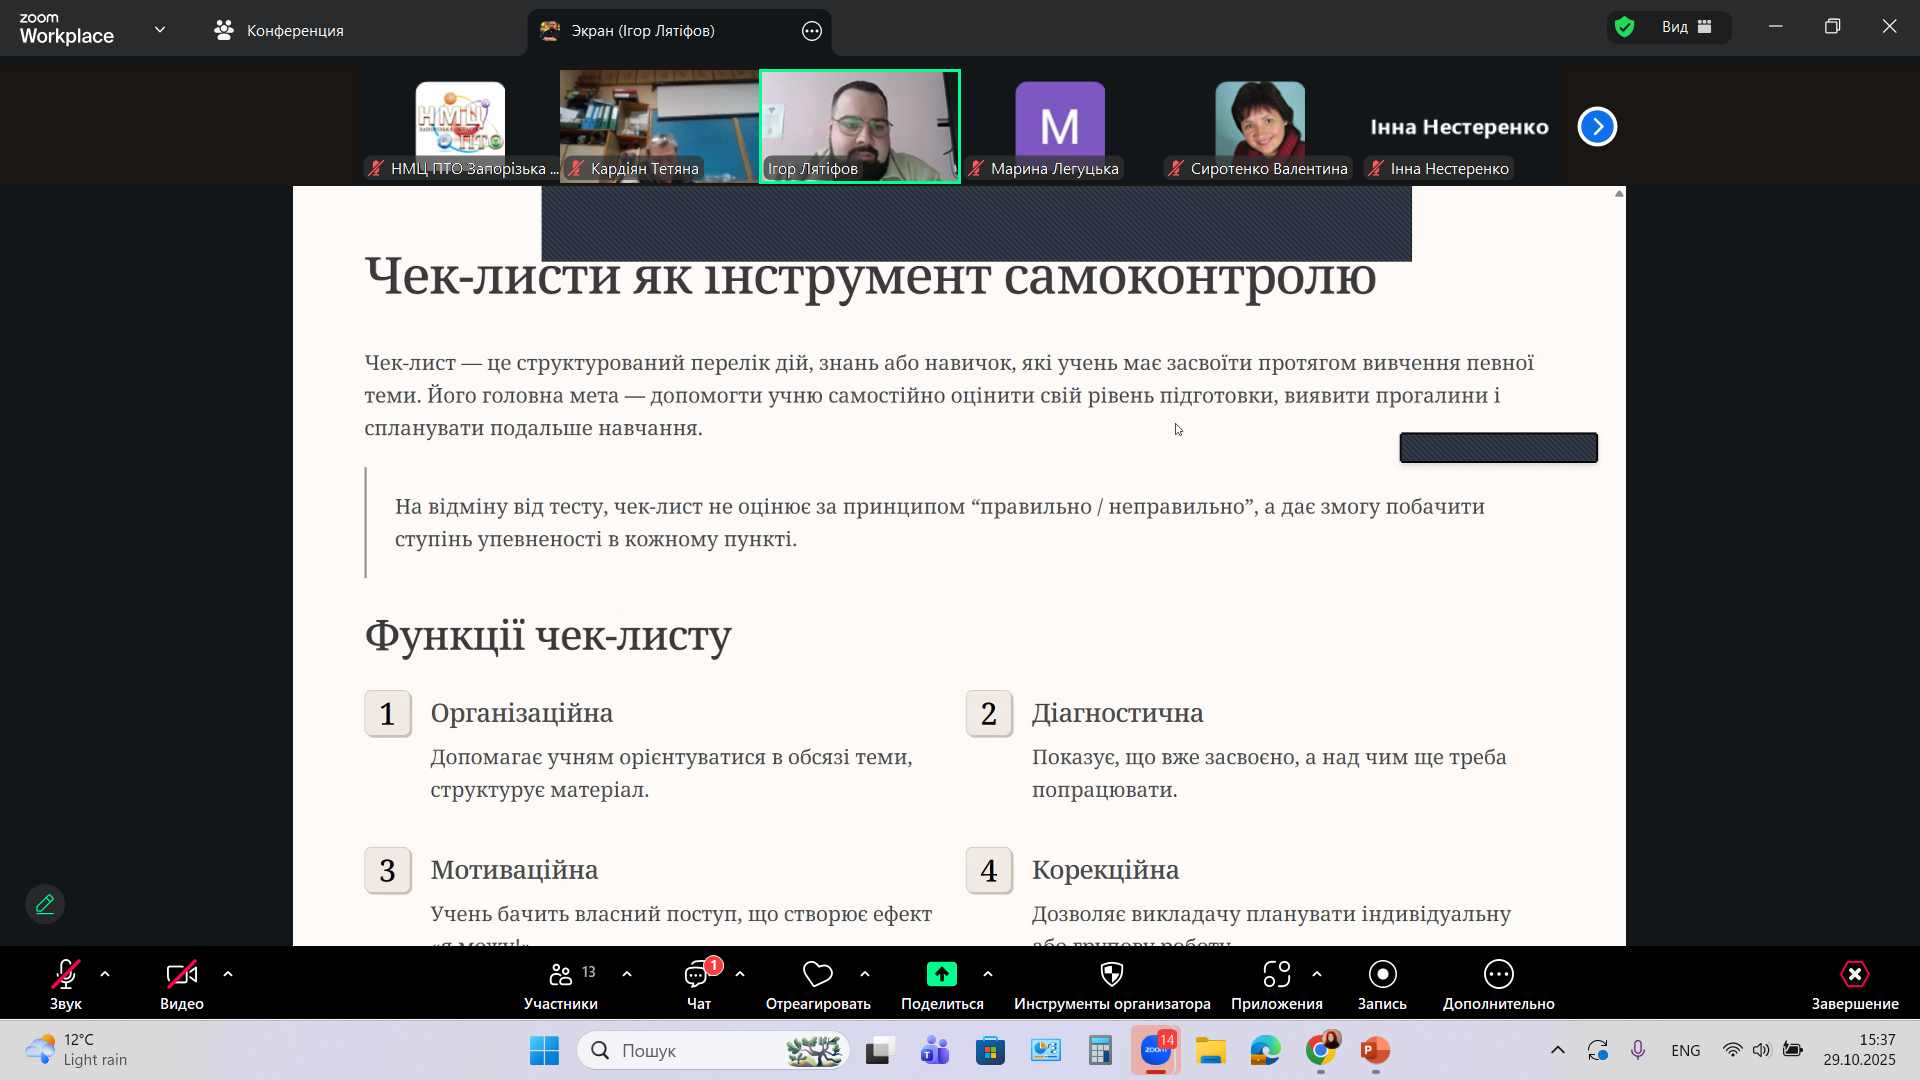Switch to the Конференция tab
The image size is (1920, 1080).
tap(280, 31)
